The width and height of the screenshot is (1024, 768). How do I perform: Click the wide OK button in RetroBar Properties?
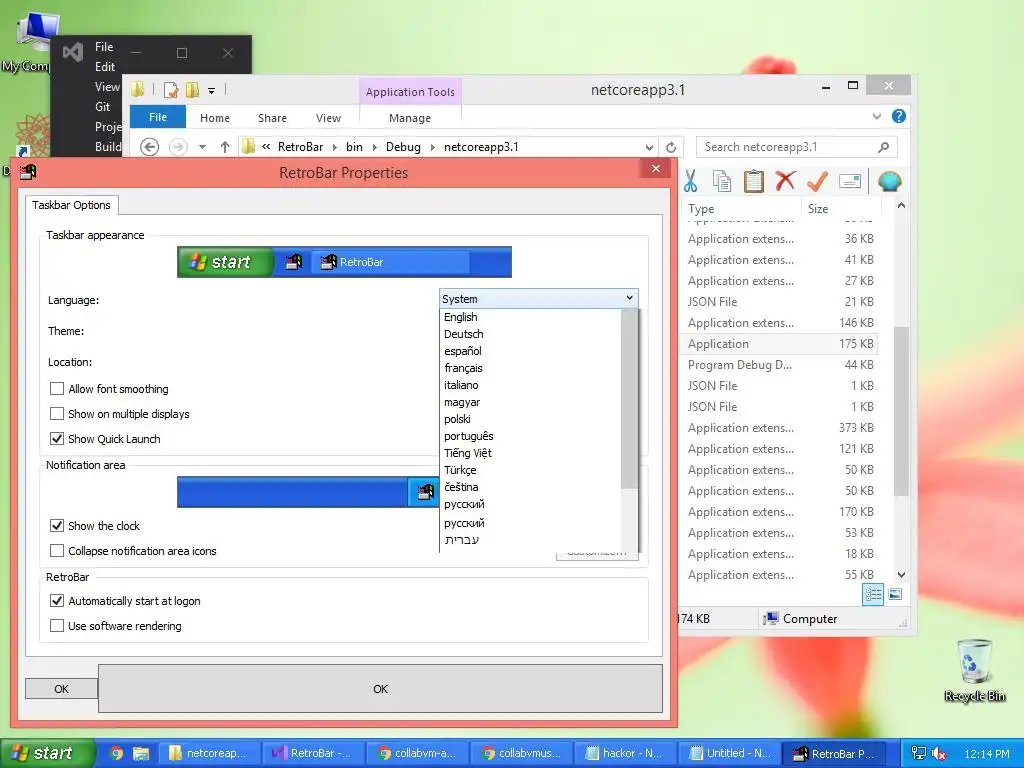(x=380, y=688)
